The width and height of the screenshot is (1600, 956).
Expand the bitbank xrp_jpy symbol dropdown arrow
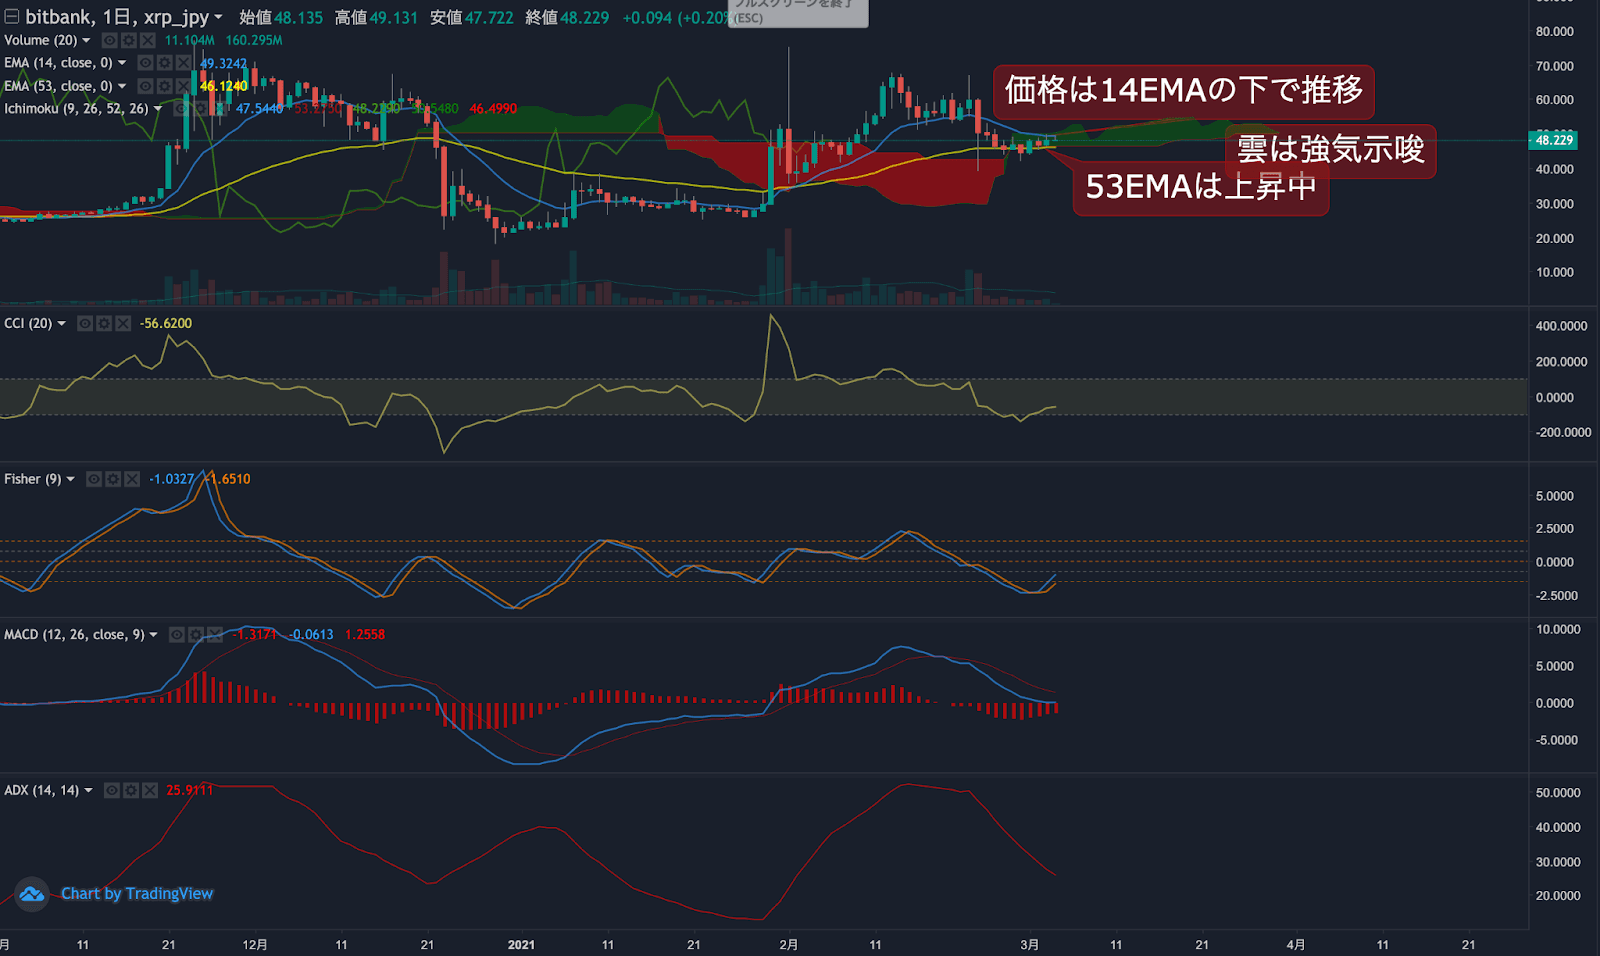pos(218,17)
